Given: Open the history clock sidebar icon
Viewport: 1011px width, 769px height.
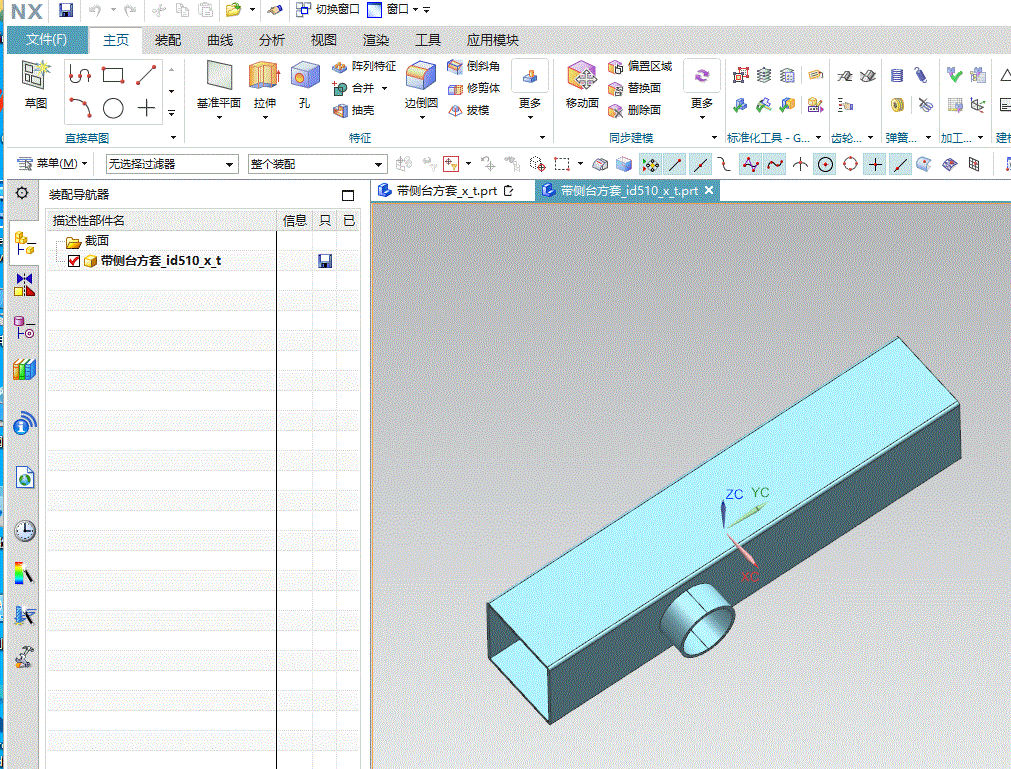Looking at the screenshot, I should 25,531.
